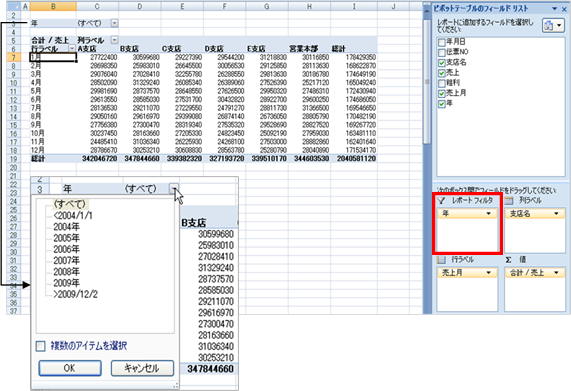This screenshot has width=571, height=391.
Task: Click the filter popup resize grip
Action: click(176, 386)
